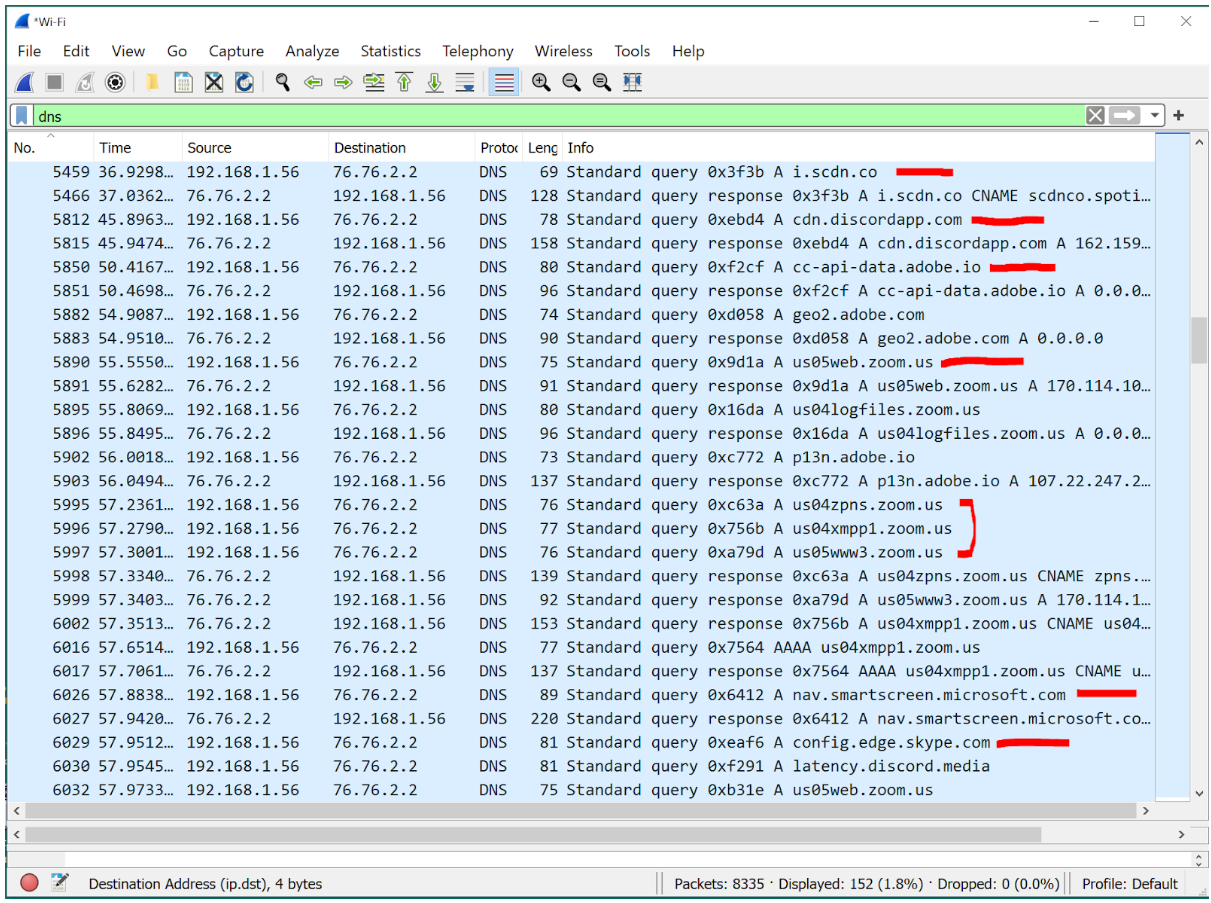
Task: Open the Analyze menu
Action: [312, 51]
